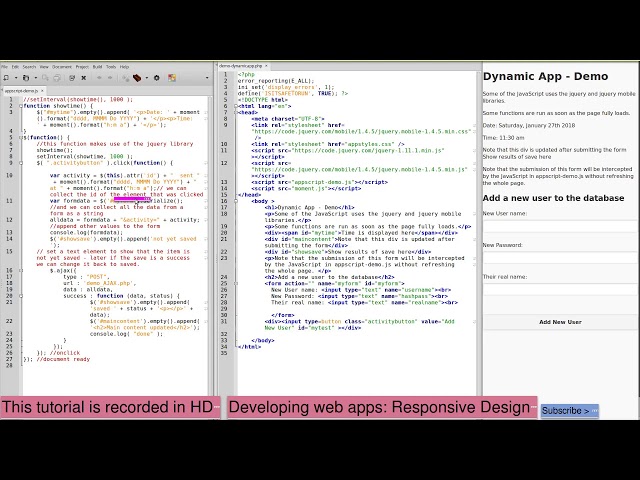Open the Project menu
This screenshot has height=480, width=640.
(x=82, y=67)
